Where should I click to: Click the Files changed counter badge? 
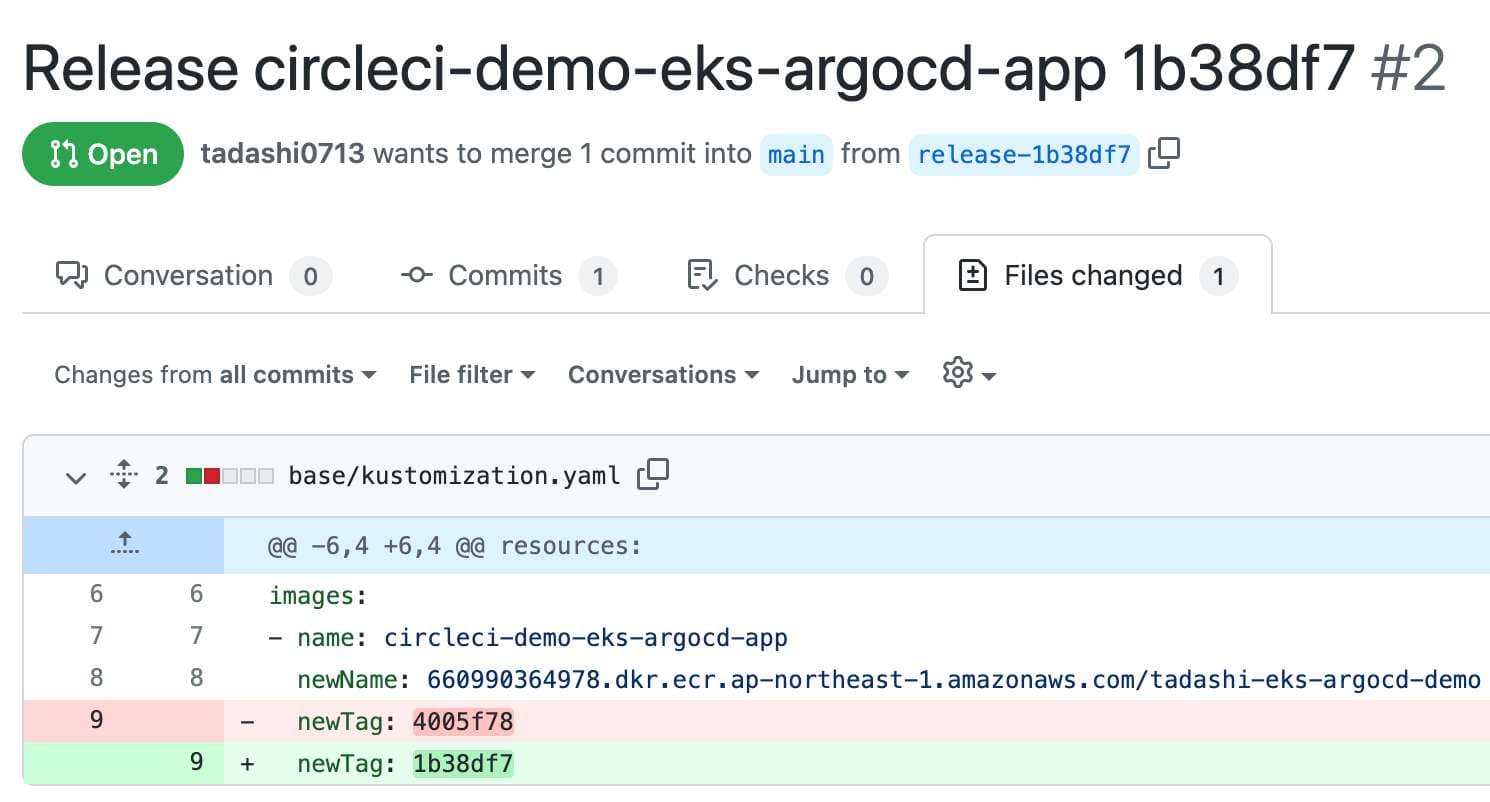[x=1218, y=276]
